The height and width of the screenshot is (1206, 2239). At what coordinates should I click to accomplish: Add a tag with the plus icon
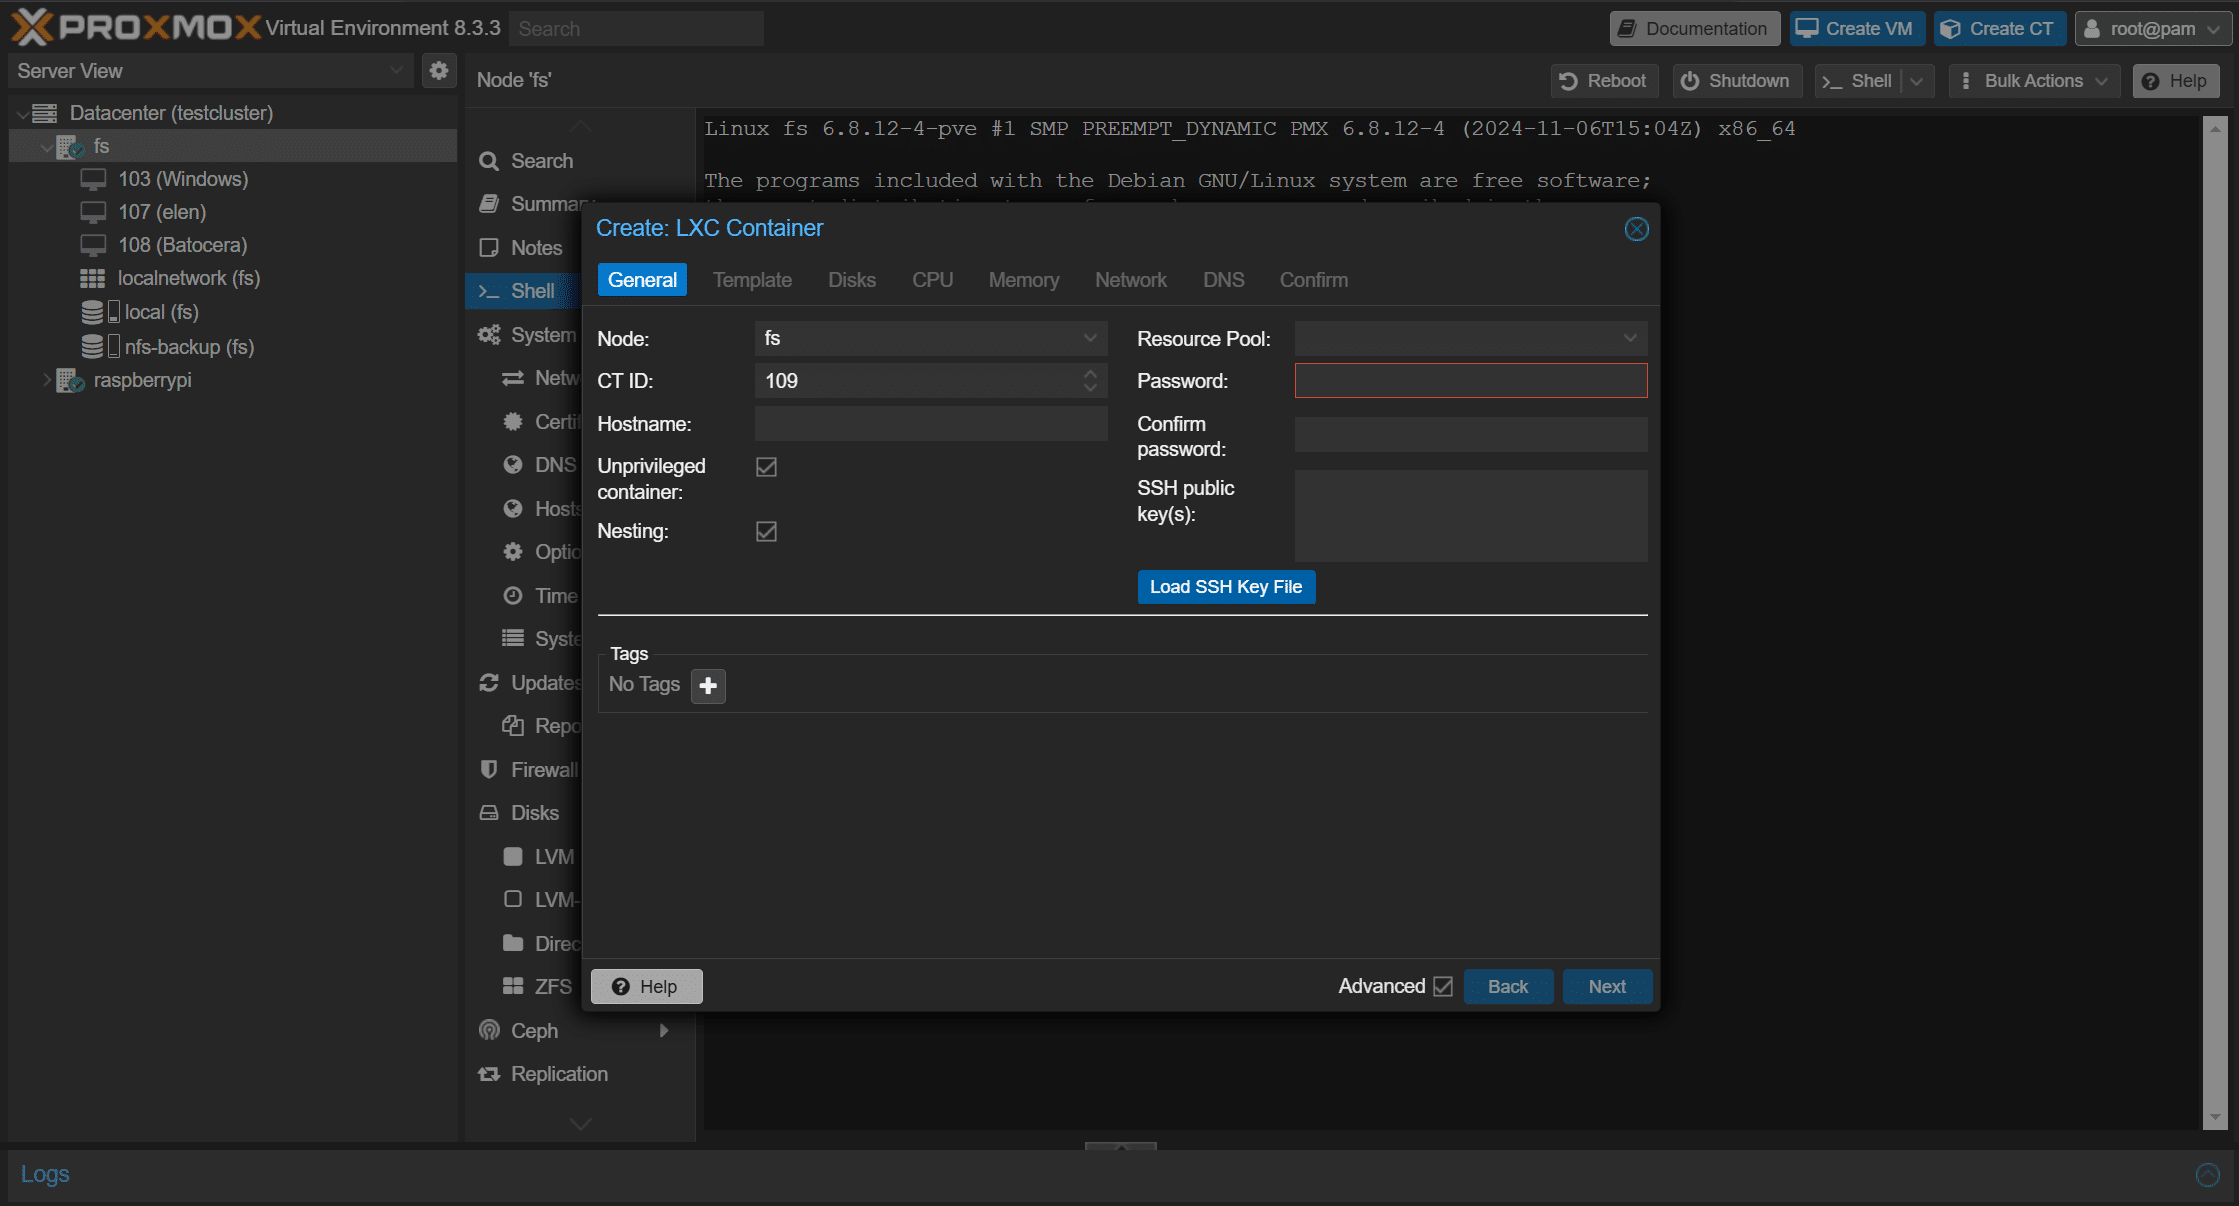708,686
